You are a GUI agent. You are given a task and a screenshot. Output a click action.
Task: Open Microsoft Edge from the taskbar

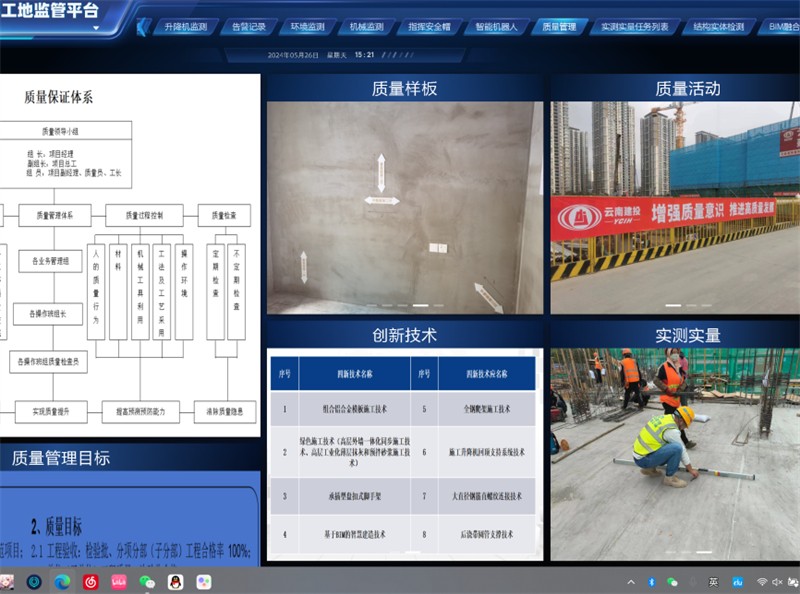pos(62,581)
